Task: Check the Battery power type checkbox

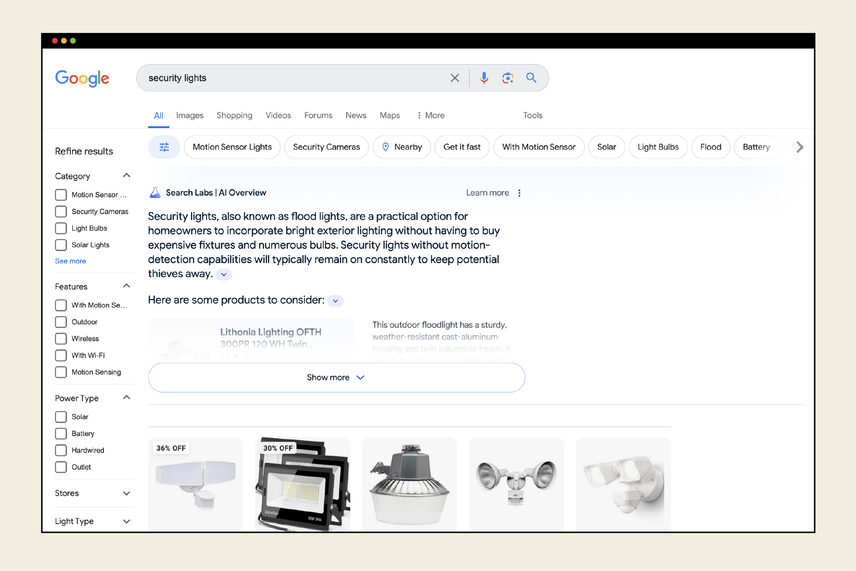Action: point(61,433)
